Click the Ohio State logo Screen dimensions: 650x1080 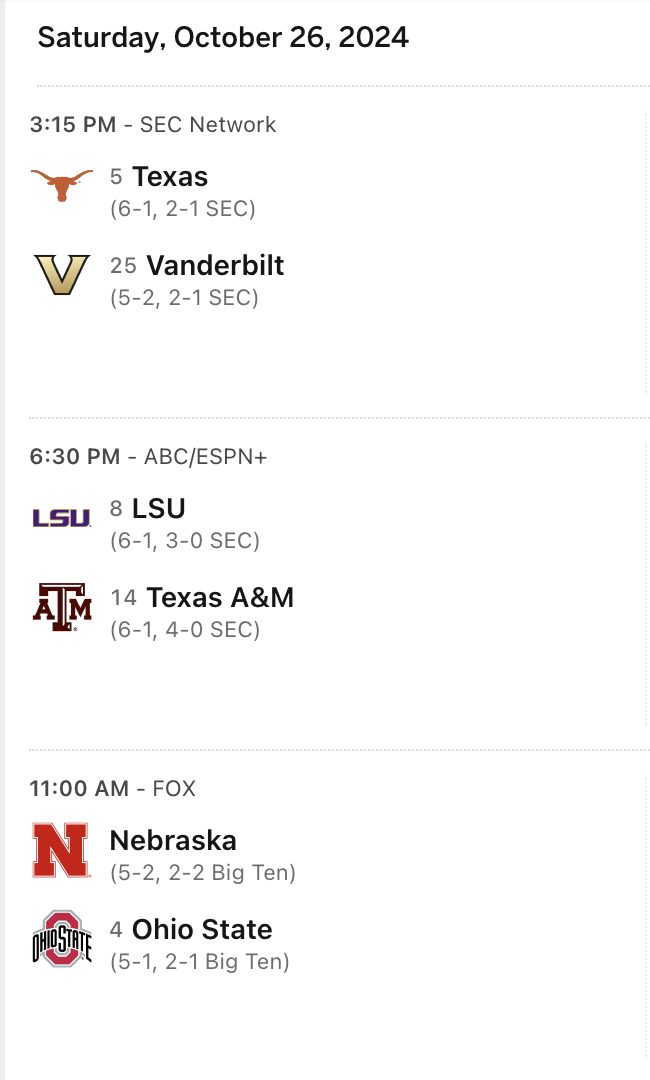coord(61,939)
